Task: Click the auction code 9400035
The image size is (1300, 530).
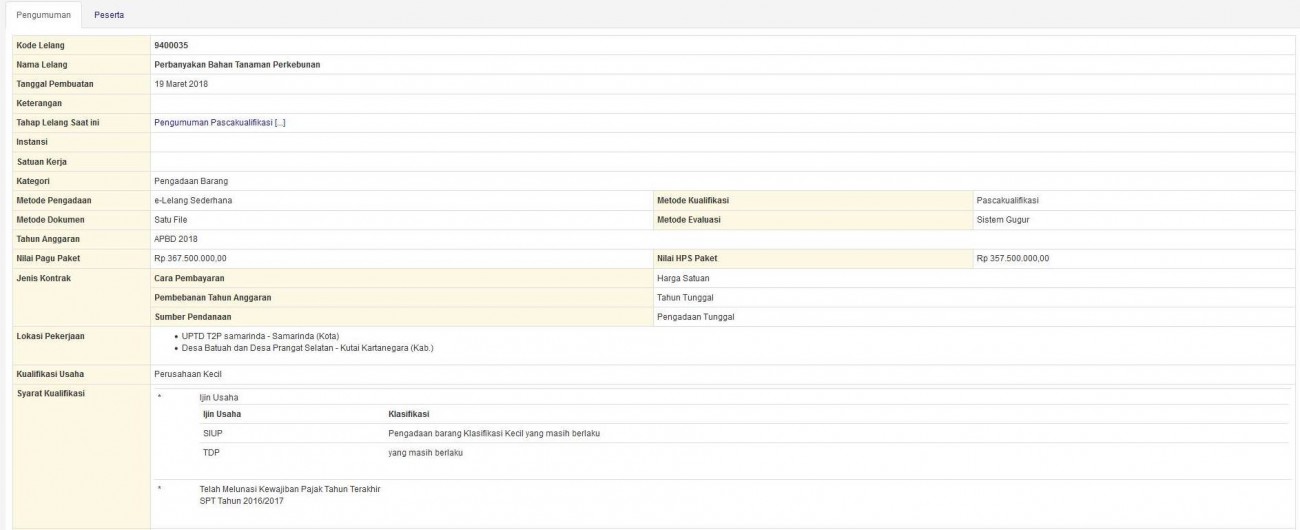Action: 171,46
